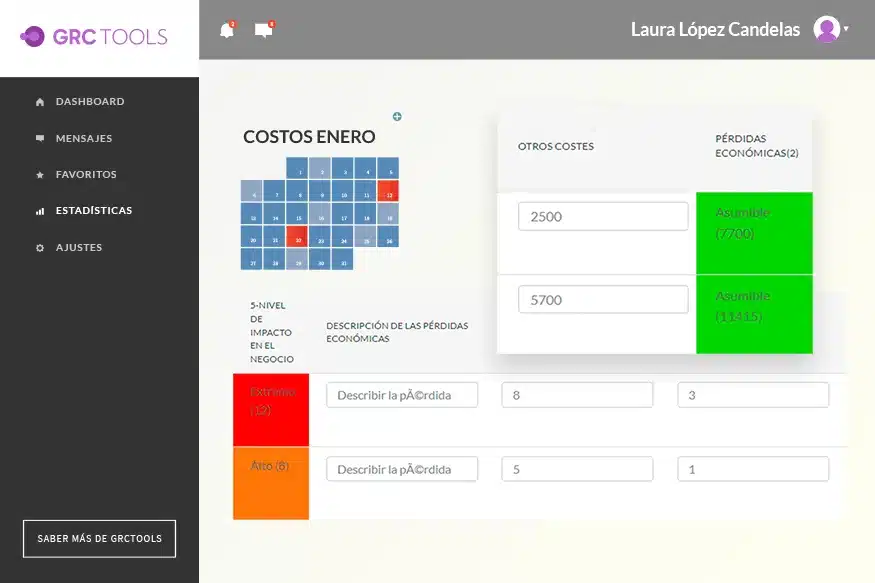Screen dimensions: 875x583
Task: Expand the user account dropdown arrow
Action: click(846, 29)
